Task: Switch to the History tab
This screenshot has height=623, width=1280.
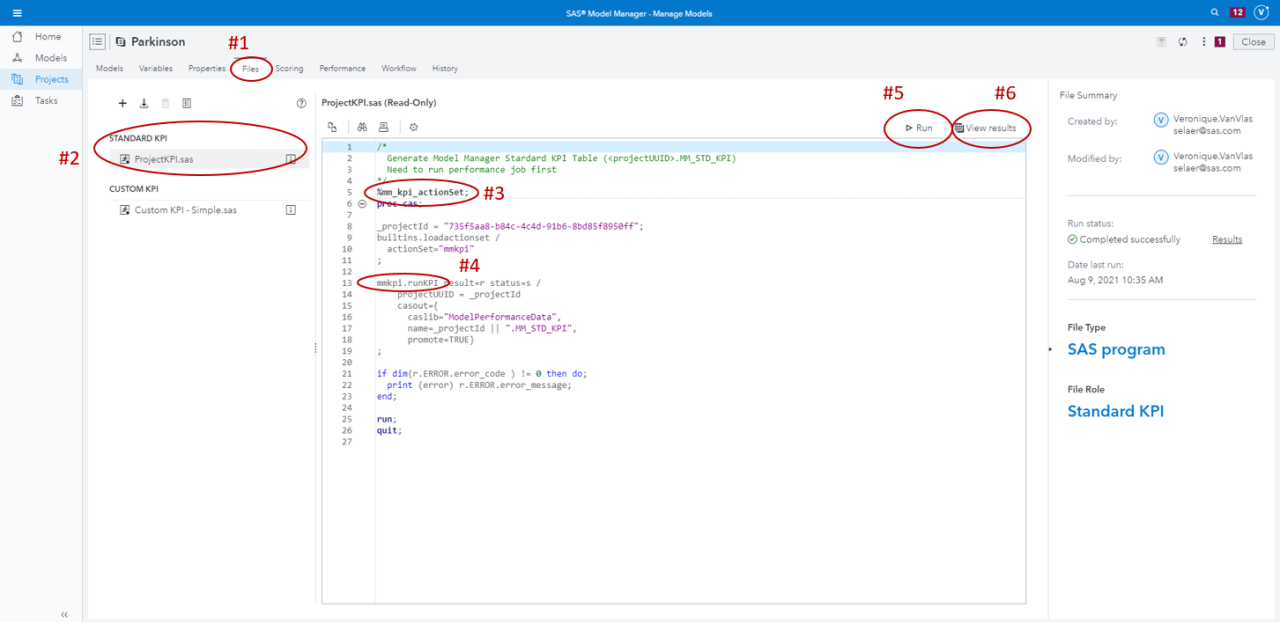Action: pos(445,69)
